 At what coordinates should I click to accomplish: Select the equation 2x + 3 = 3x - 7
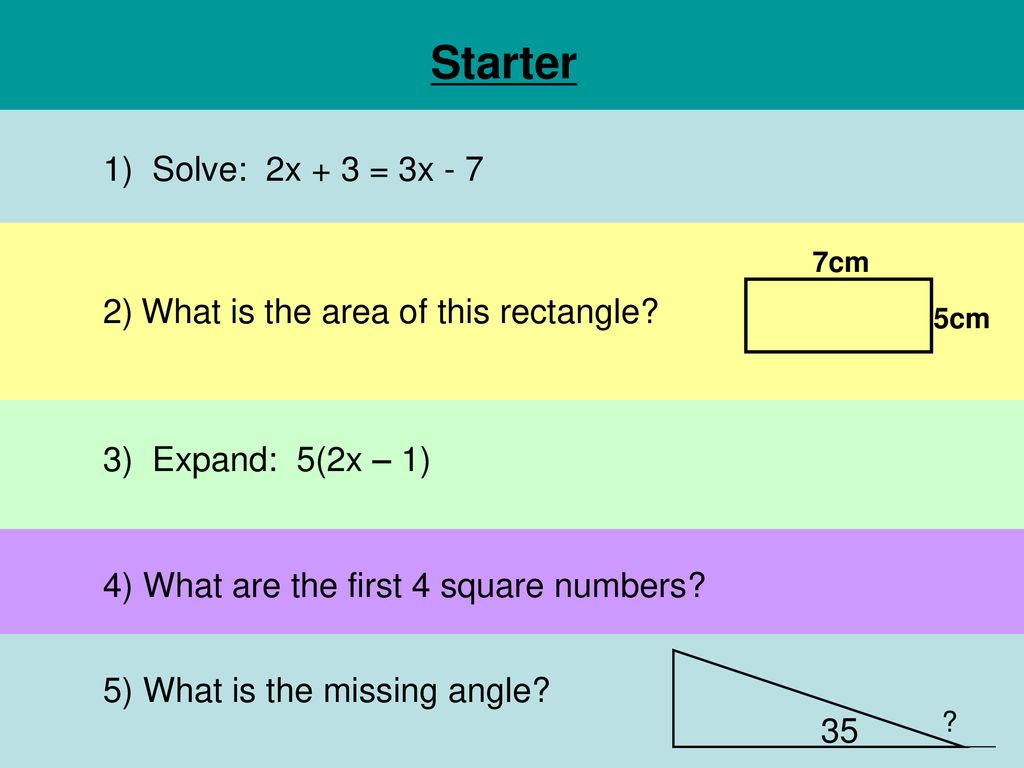pyautogui.click(x=374, y=170)
